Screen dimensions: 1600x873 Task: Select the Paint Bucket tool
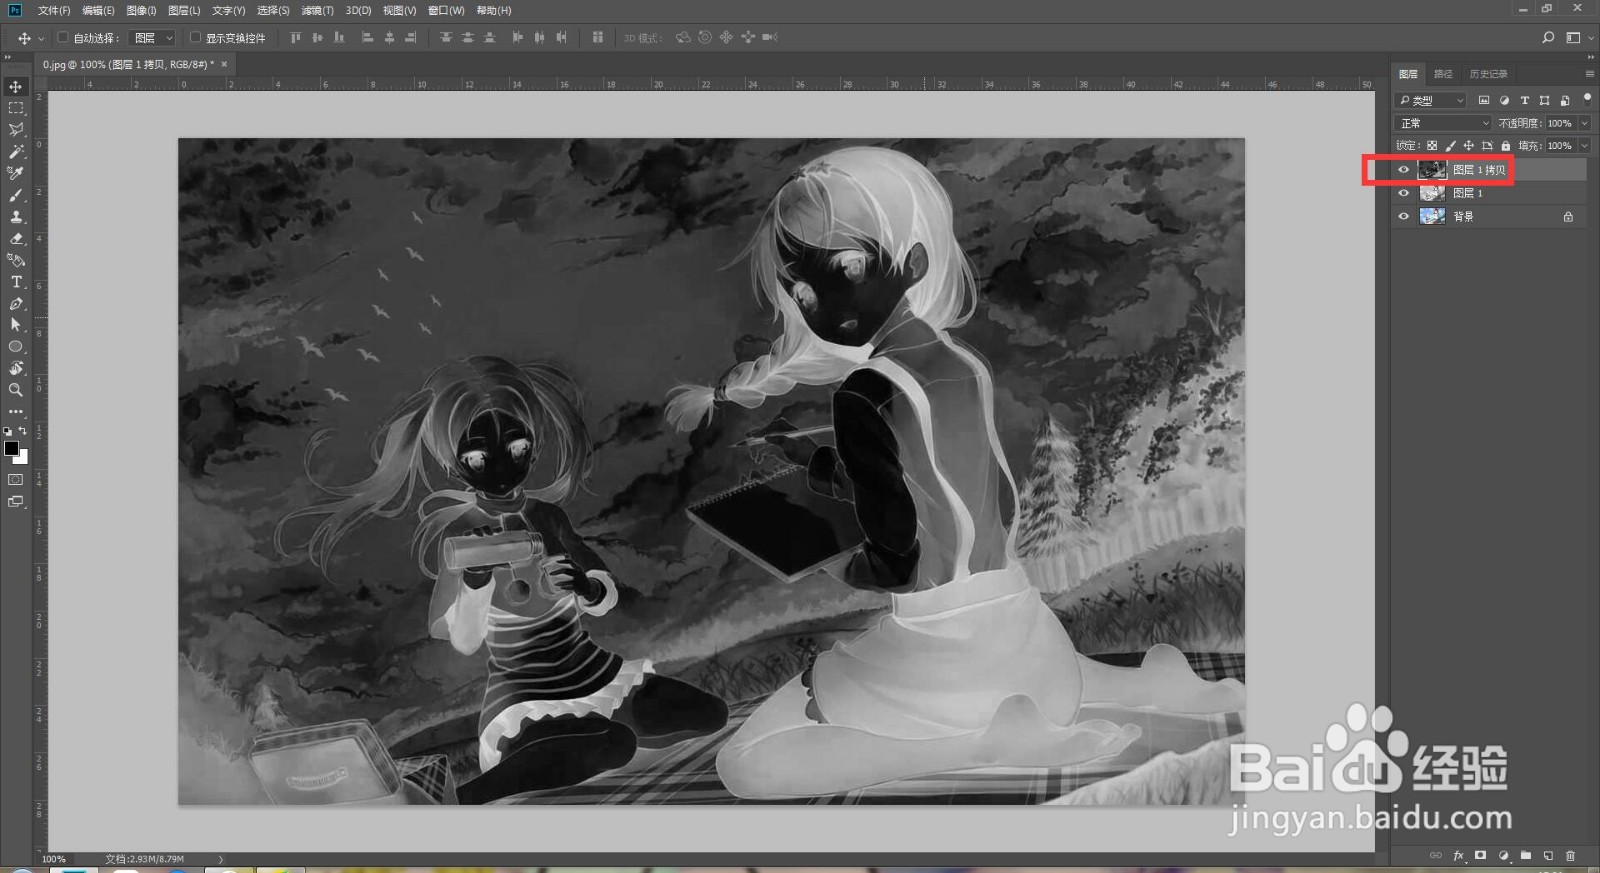point(16,260)
